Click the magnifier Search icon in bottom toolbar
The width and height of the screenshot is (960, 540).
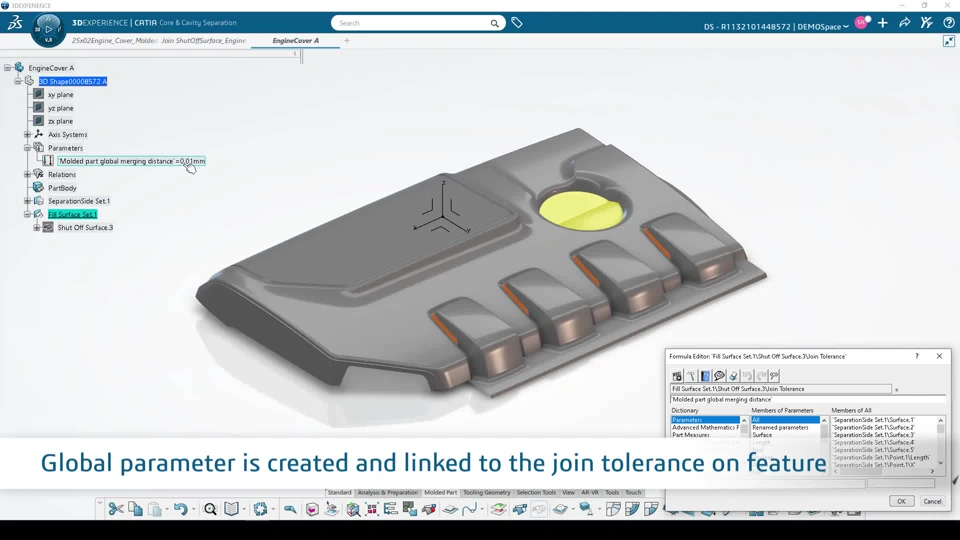210,509
